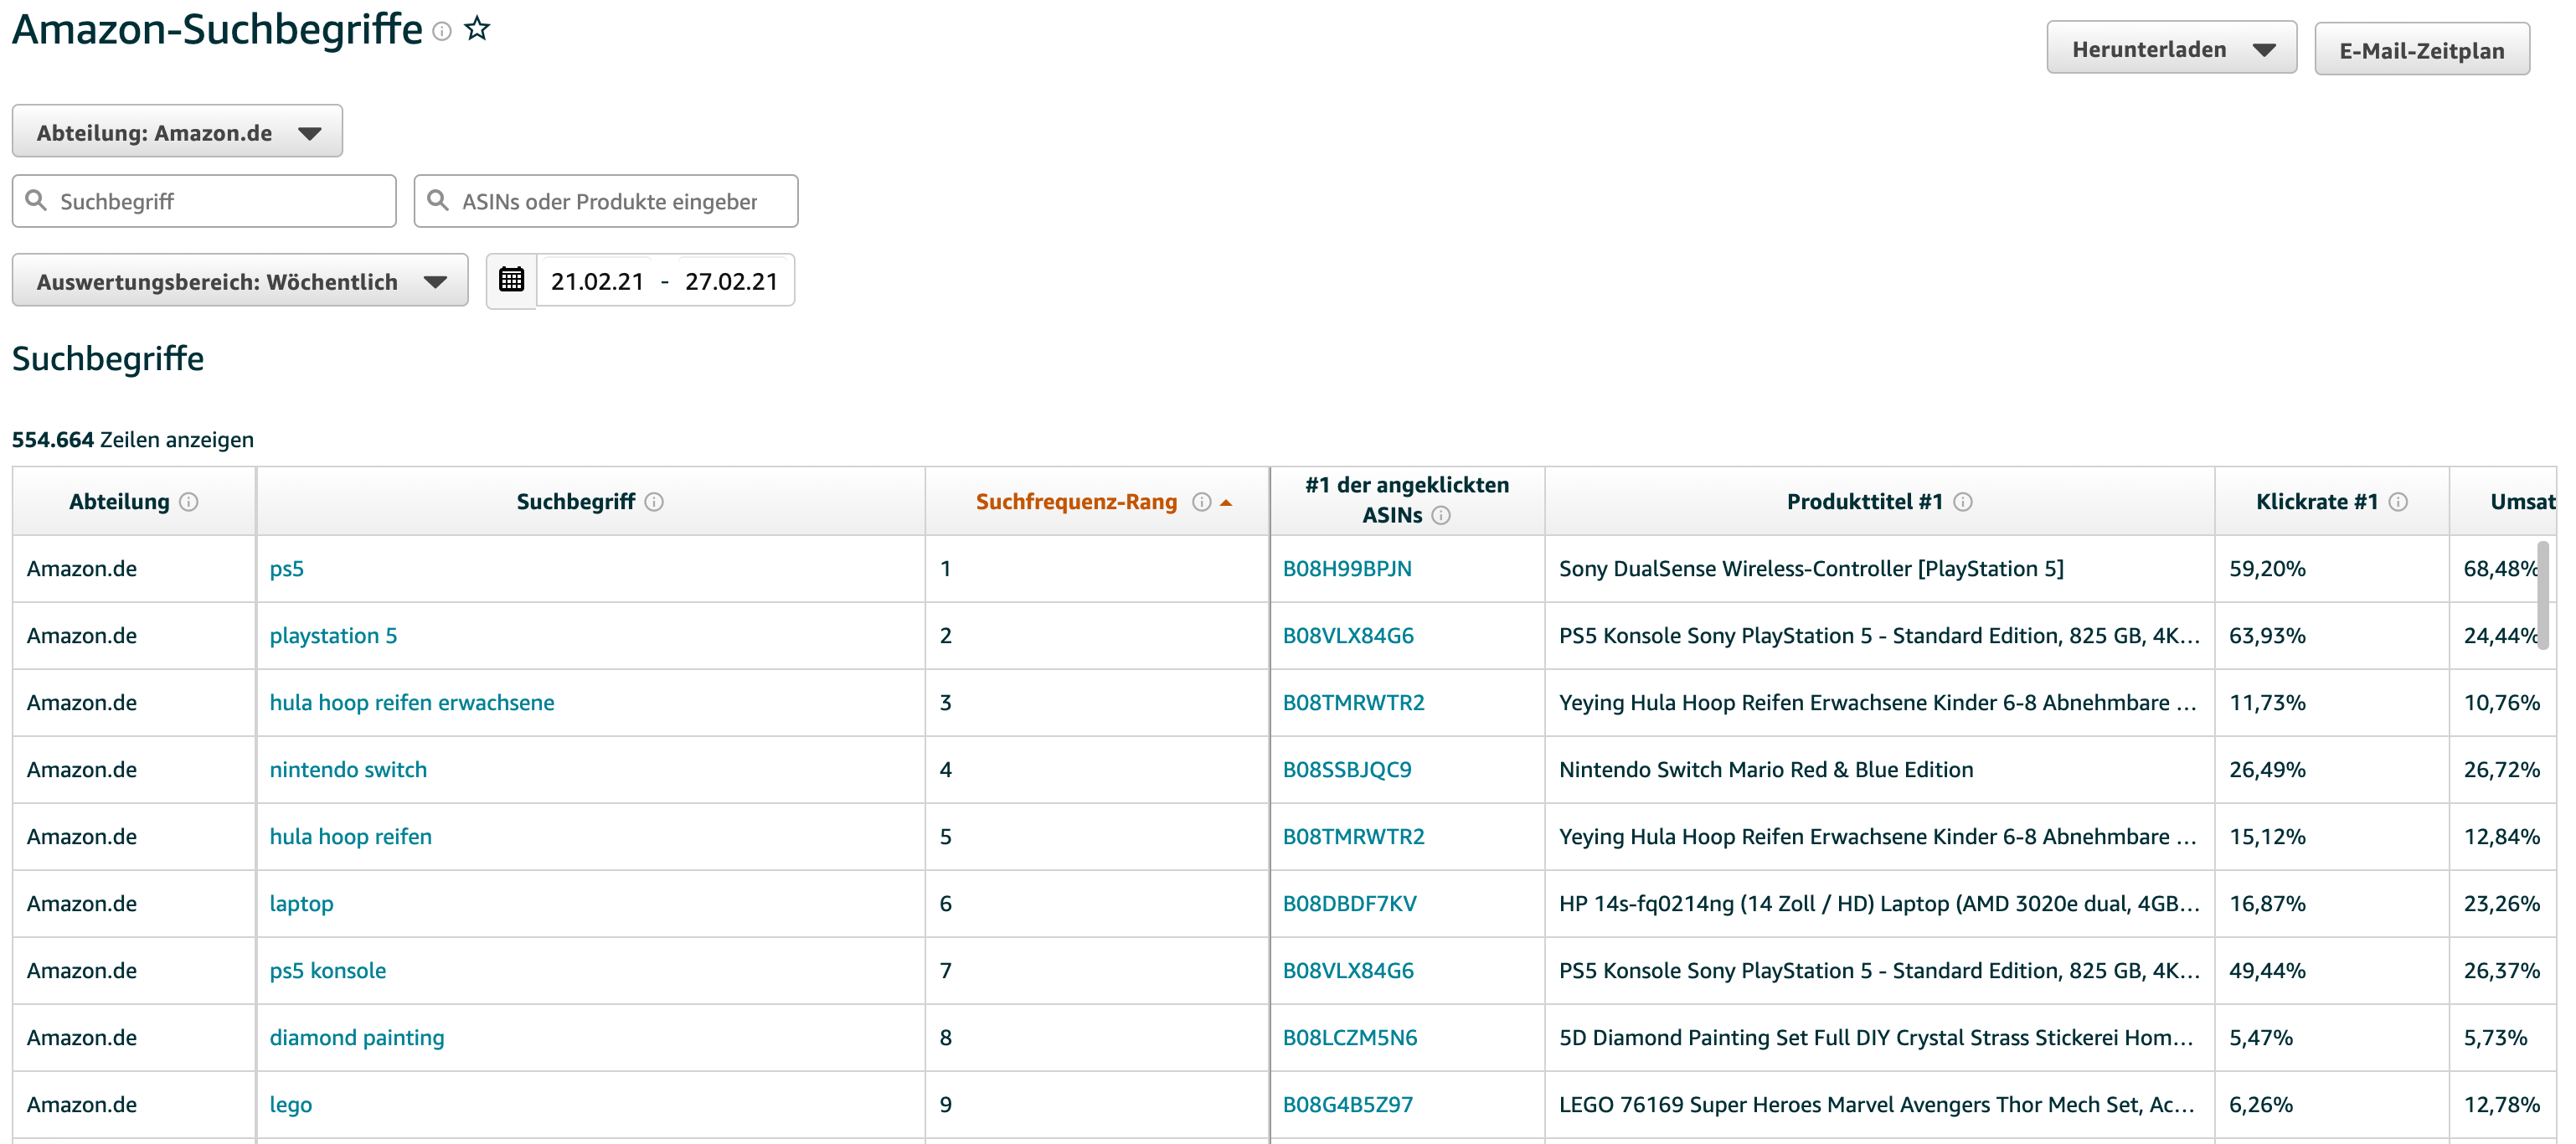Open search term link nintendo switch
This screenshot has height=1144, width=2576.
pyautogui.click(x=348, y=770)
